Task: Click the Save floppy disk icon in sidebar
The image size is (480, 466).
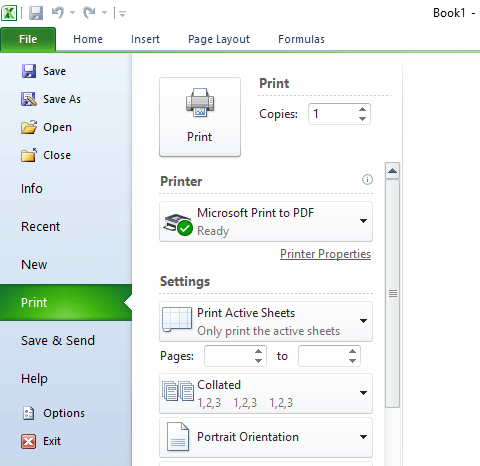Action: pyautogui.click(x=29, y=71)
